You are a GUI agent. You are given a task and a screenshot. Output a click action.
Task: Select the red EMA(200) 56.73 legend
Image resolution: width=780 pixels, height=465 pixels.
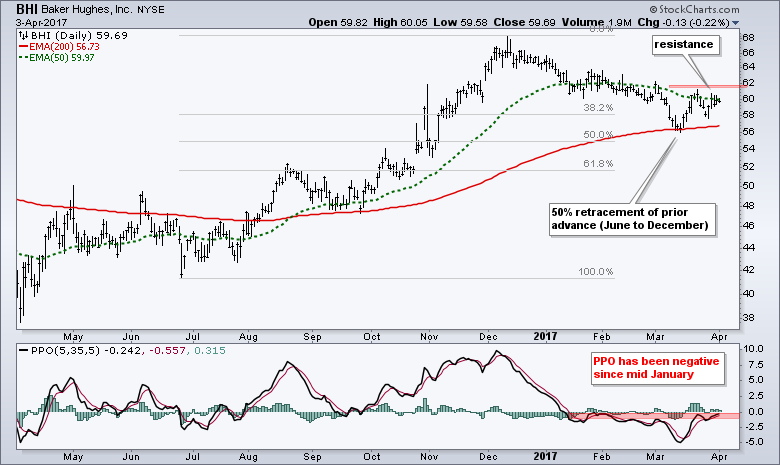pyautogui.click(x=59, y=47)
